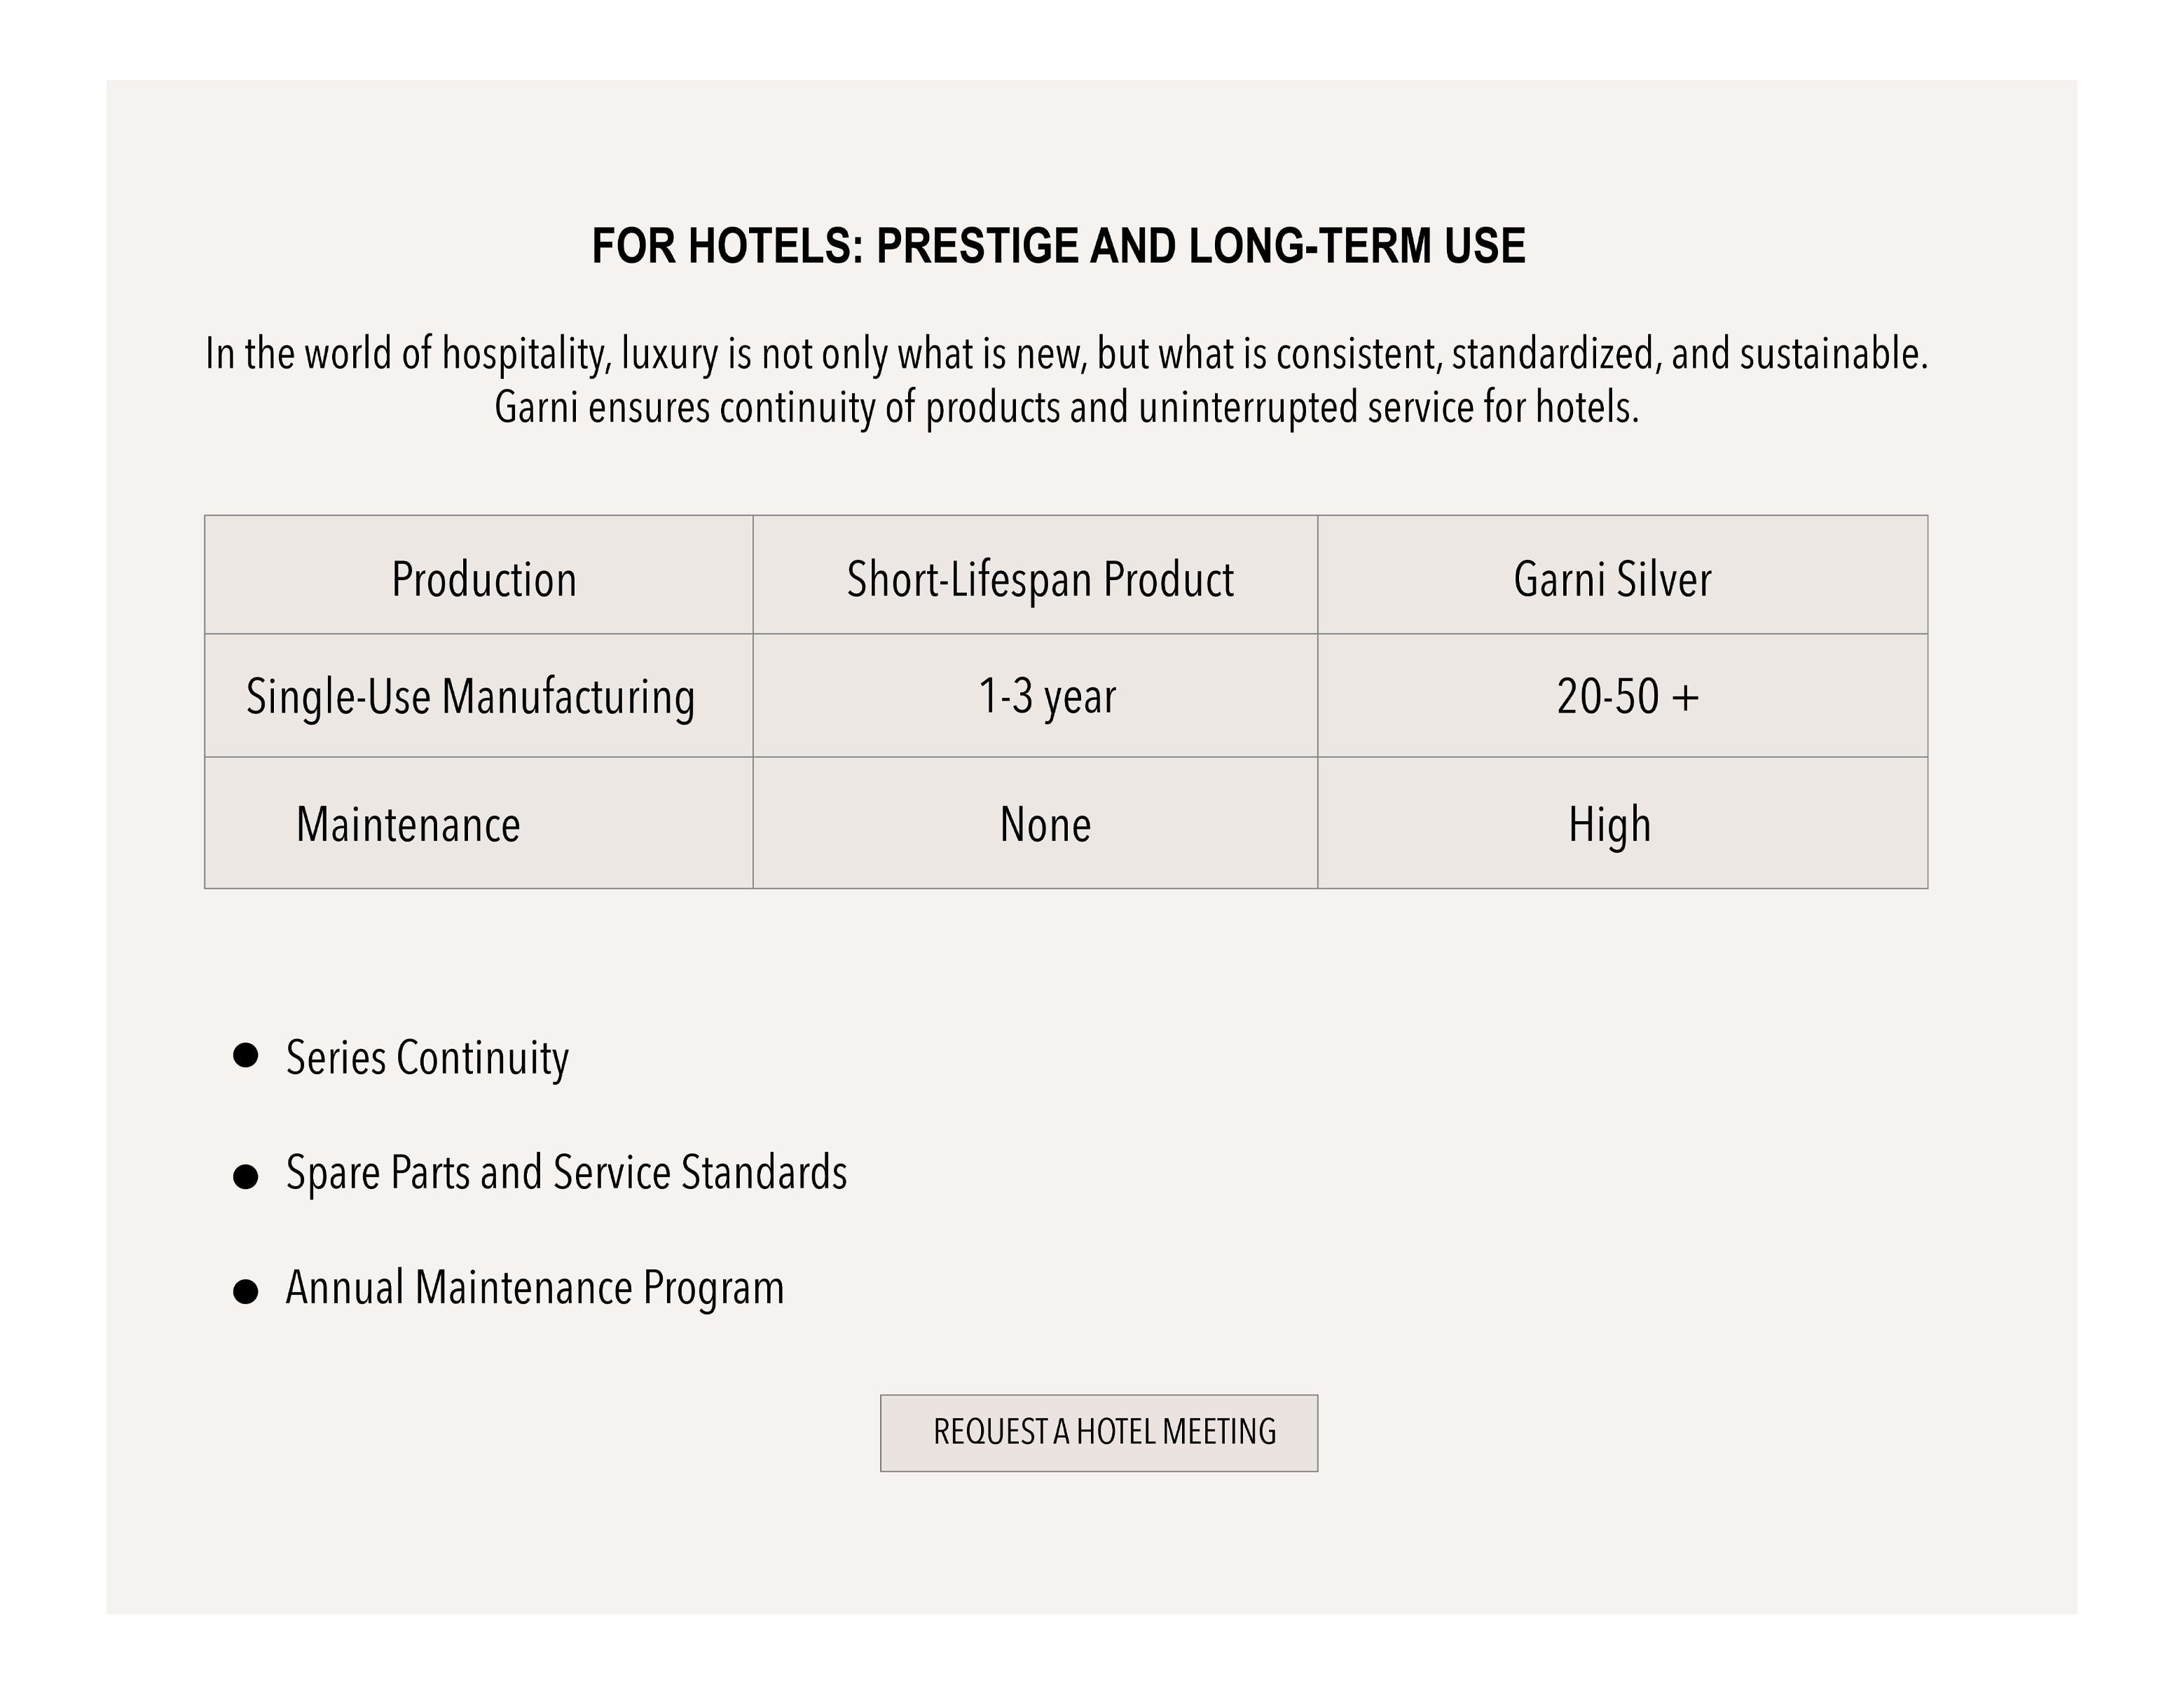Click the bullet beside Annual Maintenance Program
2184x1704 pixels.
tap(245, 1291)
